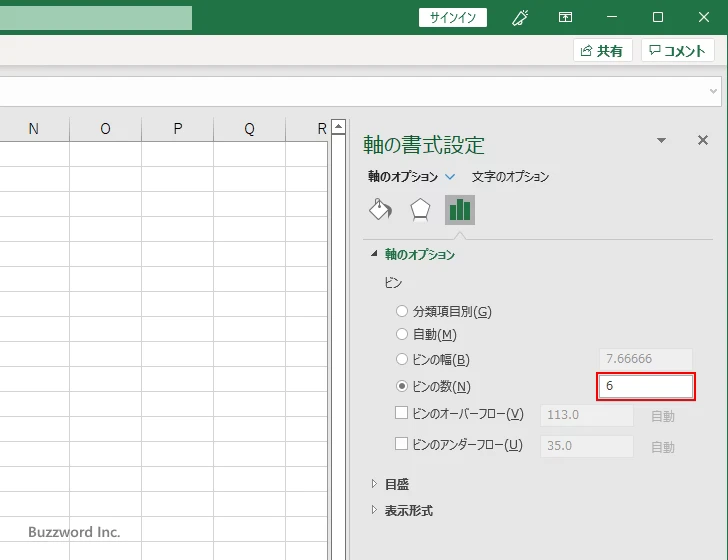Open the Fill & Line paint bucket tab
Viewport: 728px width, 560px height.
[x=380, y=210]
